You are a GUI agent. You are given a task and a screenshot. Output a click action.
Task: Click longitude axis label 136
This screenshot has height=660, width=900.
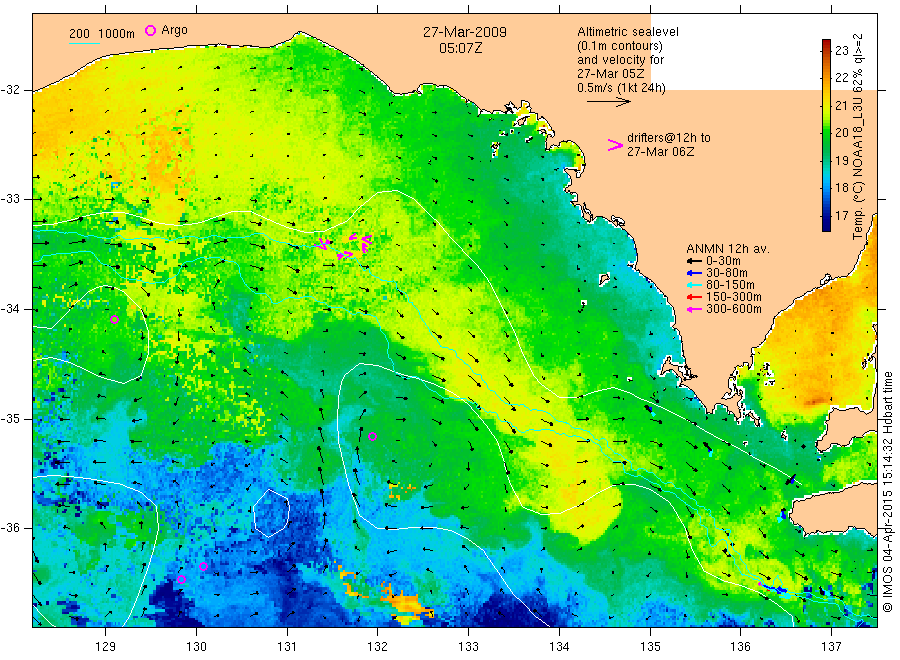[740, 647]
